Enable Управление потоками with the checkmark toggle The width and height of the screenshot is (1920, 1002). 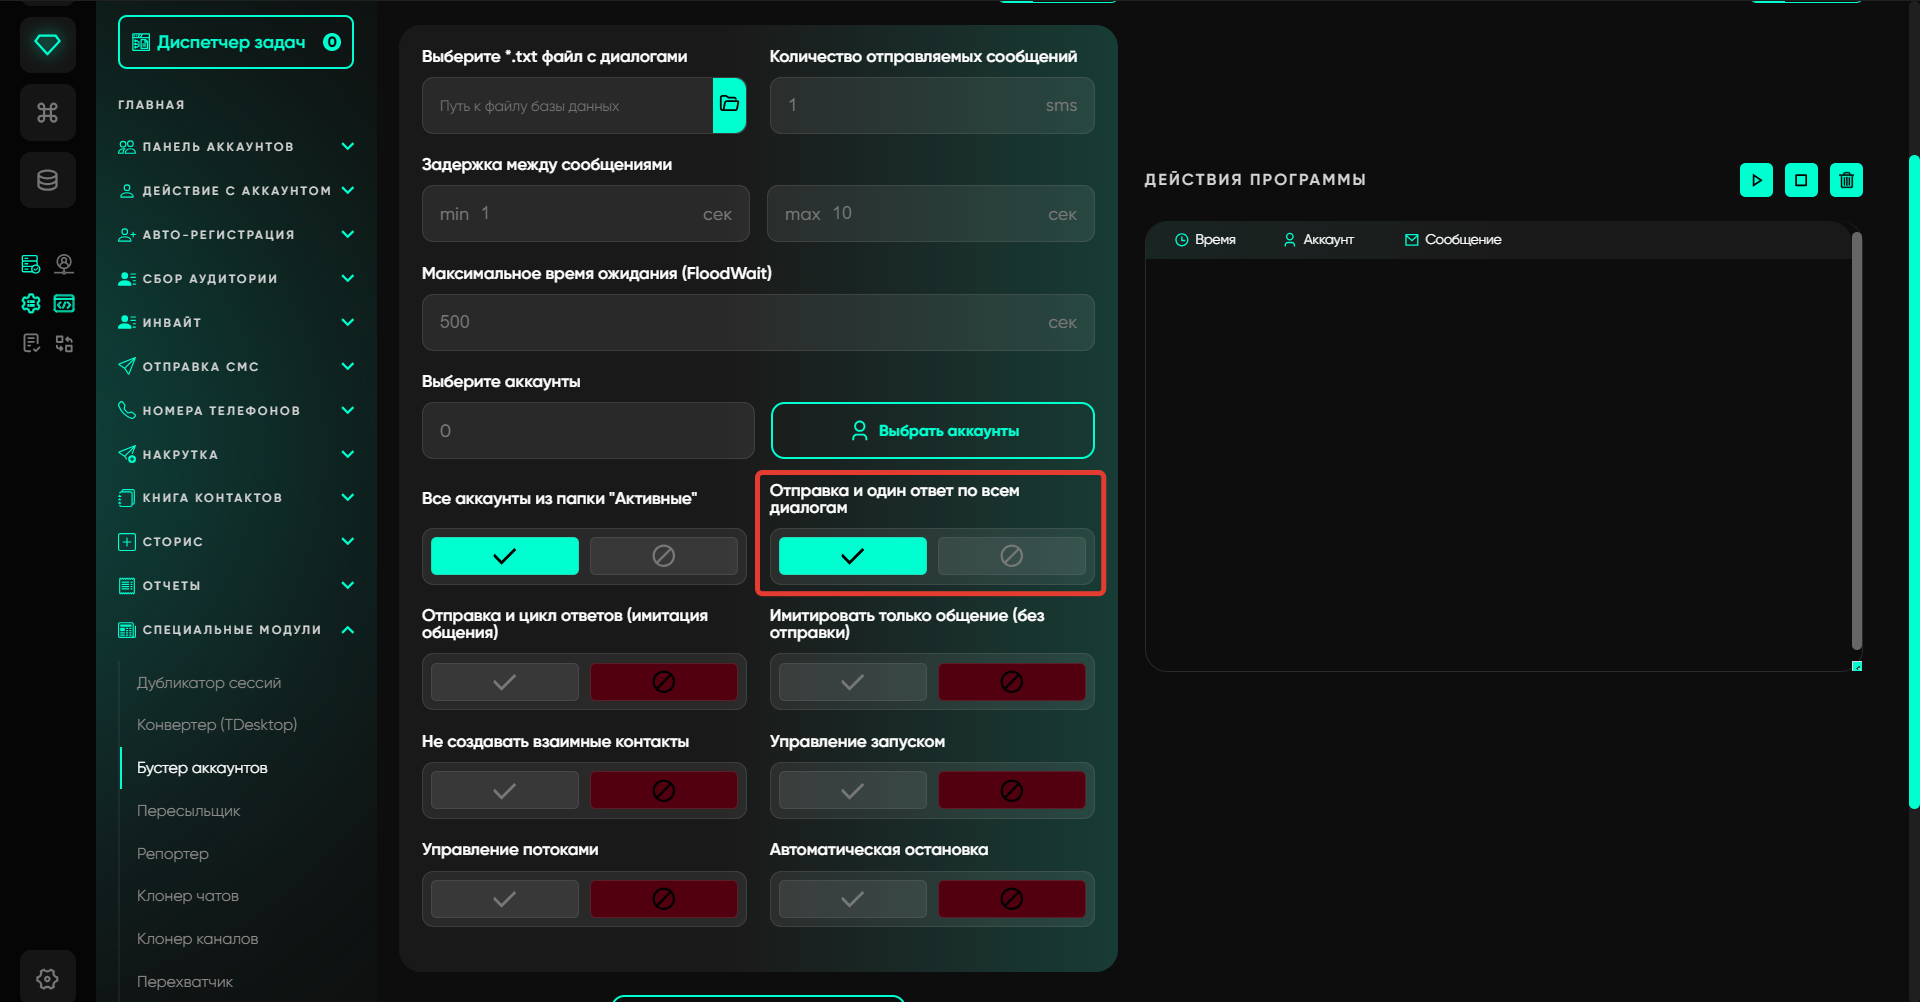point(504,899)
